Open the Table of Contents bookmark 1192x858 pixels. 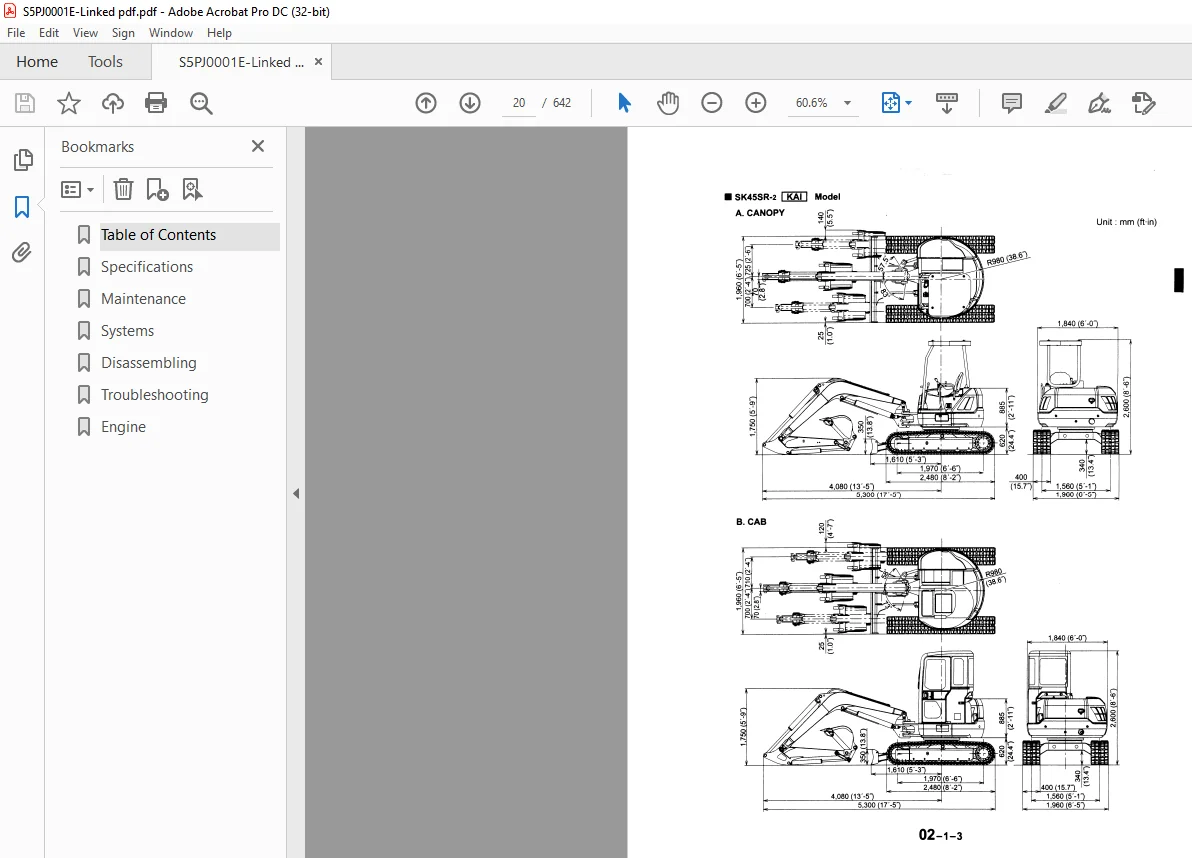(x=158, y=235)
